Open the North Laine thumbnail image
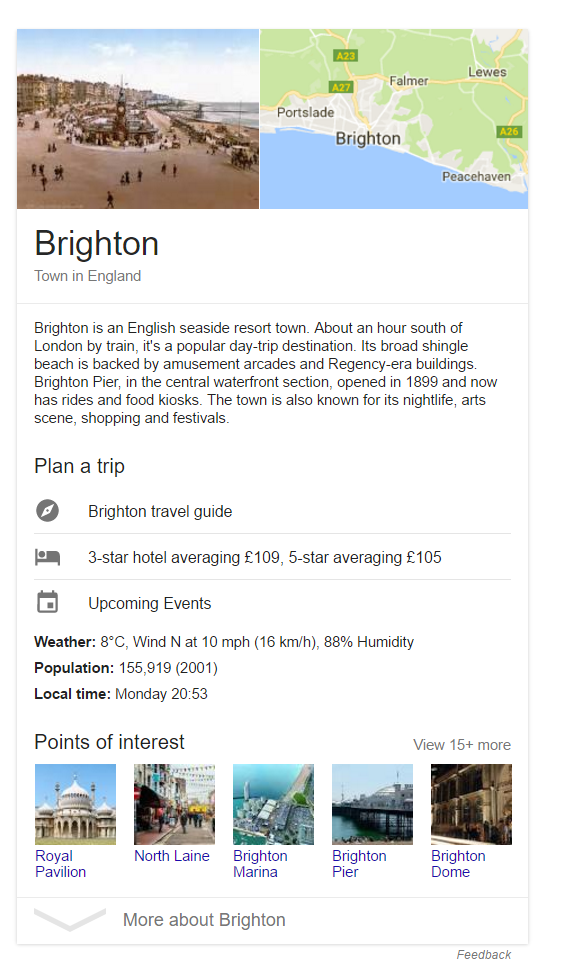The width and height of the screenshot is (583, 963). [174, 804]
